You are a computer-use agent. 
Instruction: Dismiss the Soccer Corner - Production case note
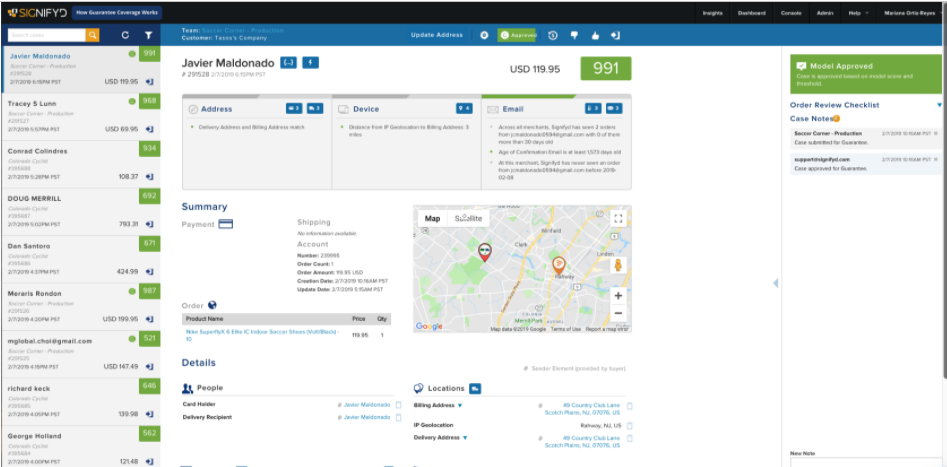pyautogui.click(x=936, y=132)
